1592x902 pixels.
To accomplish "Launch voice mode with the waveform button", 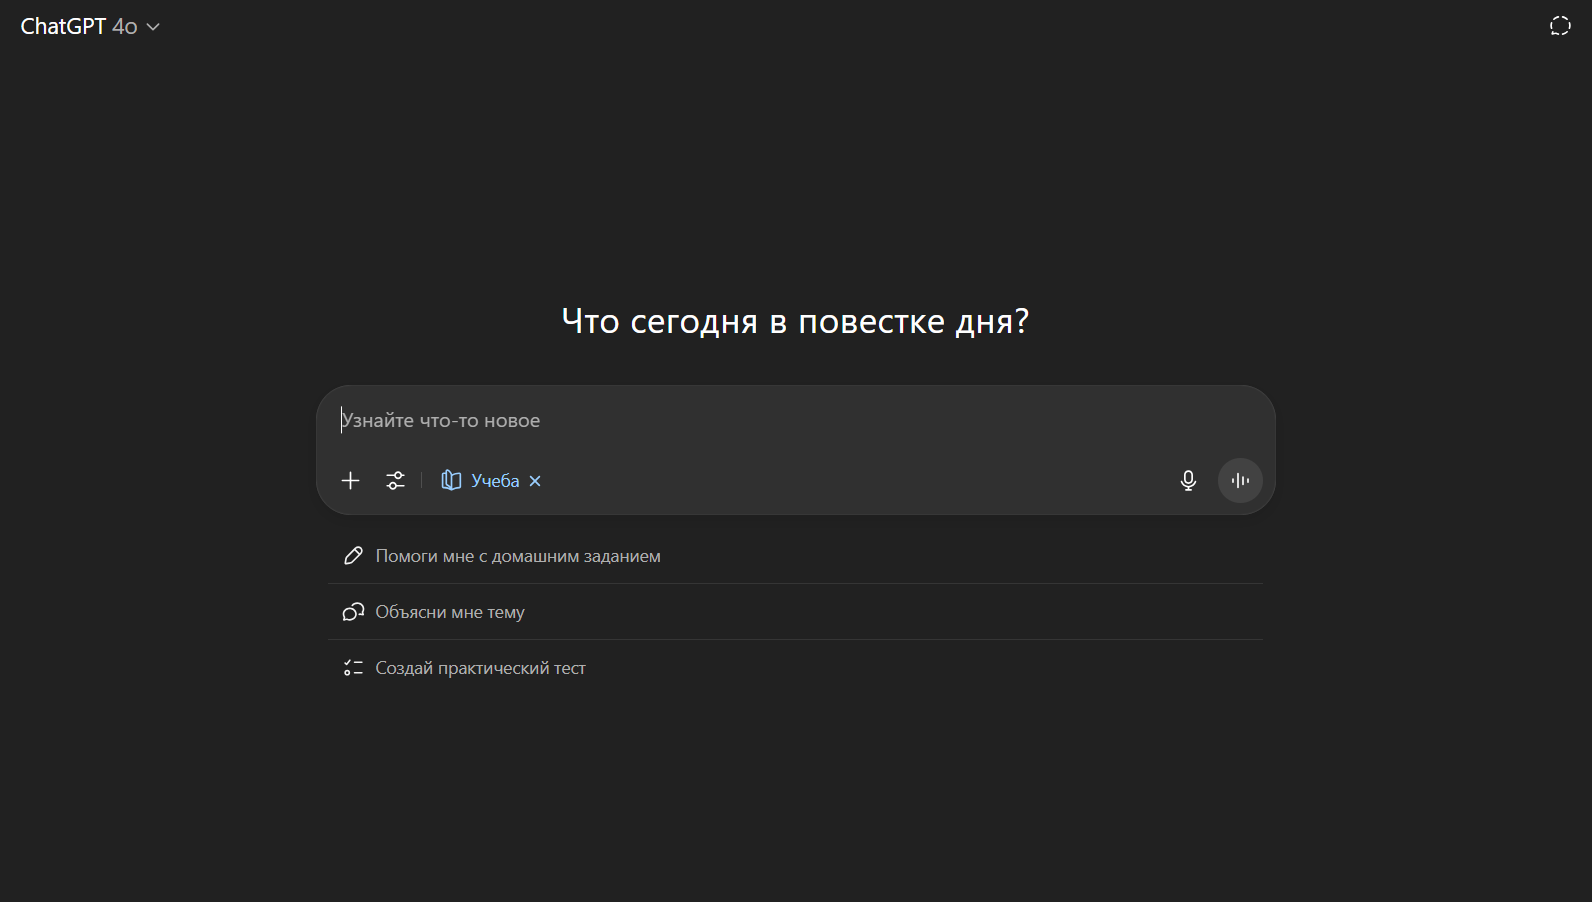I will (1240, 481).
